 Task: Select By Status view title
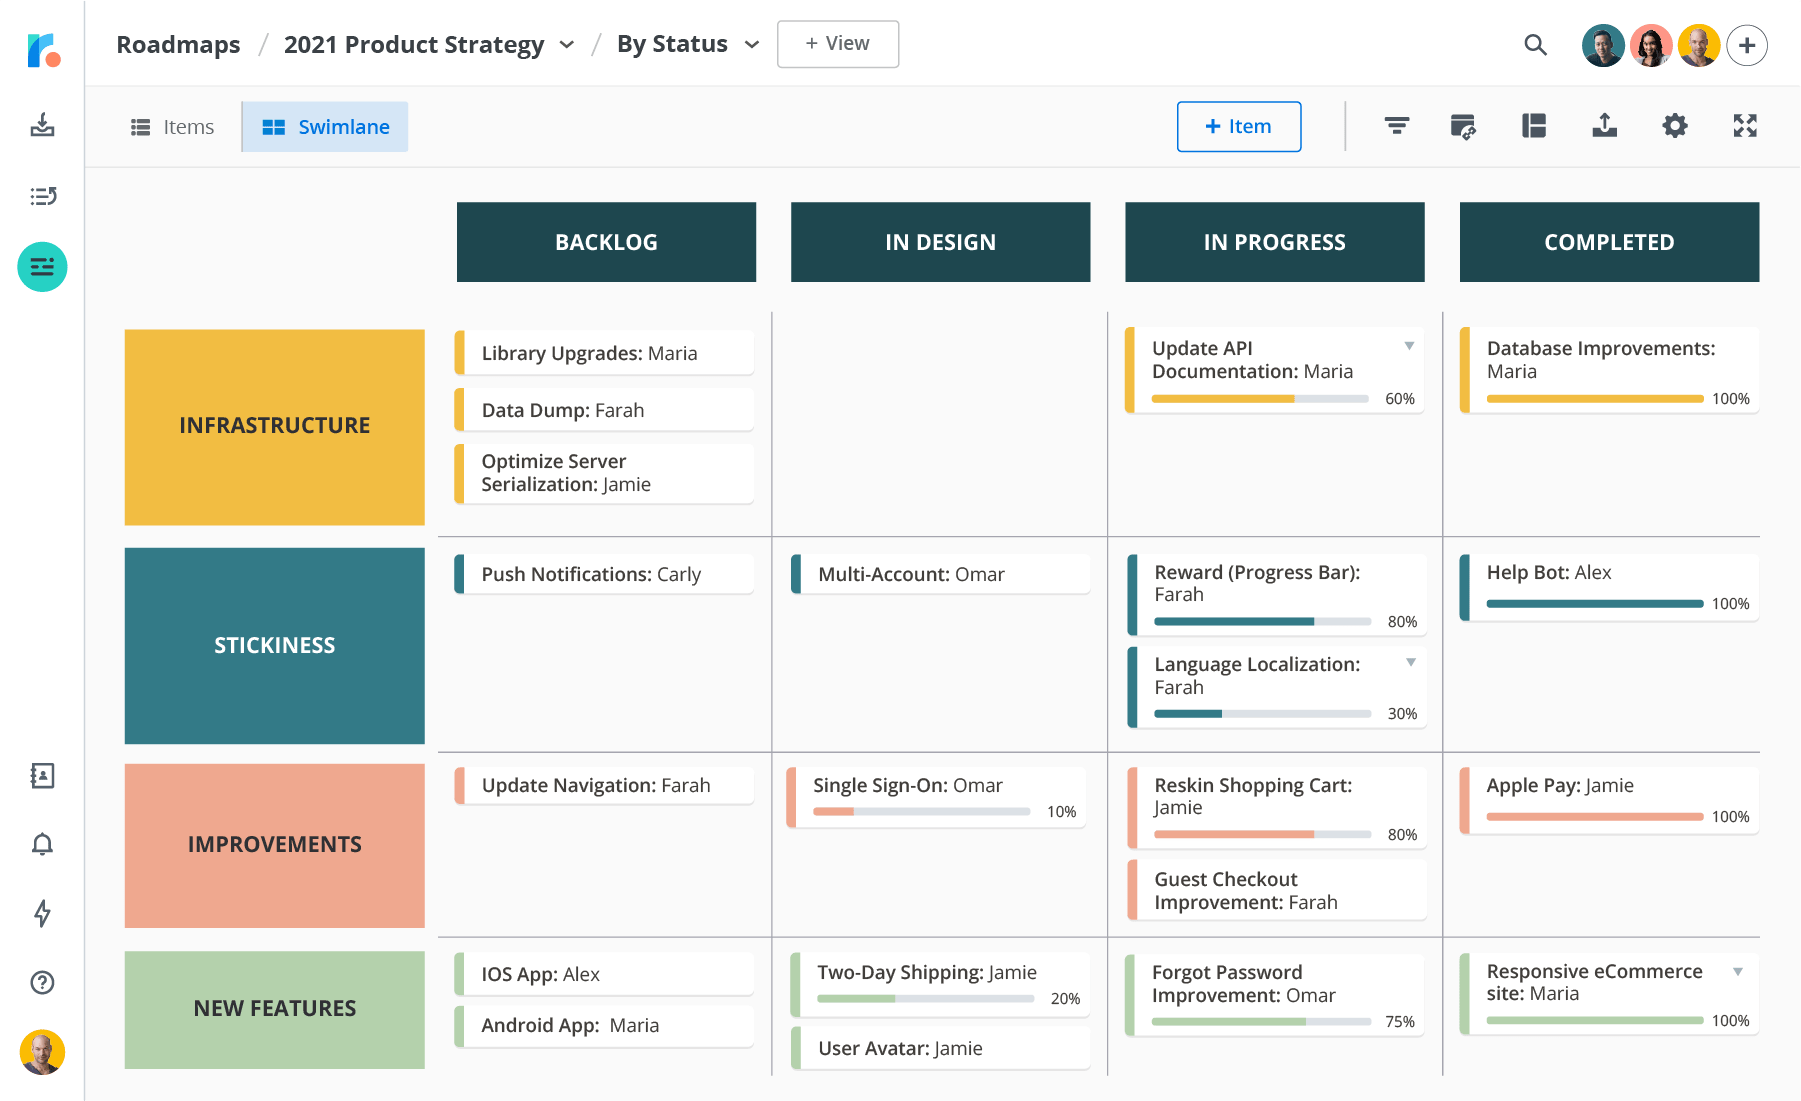tap(672, 44)
